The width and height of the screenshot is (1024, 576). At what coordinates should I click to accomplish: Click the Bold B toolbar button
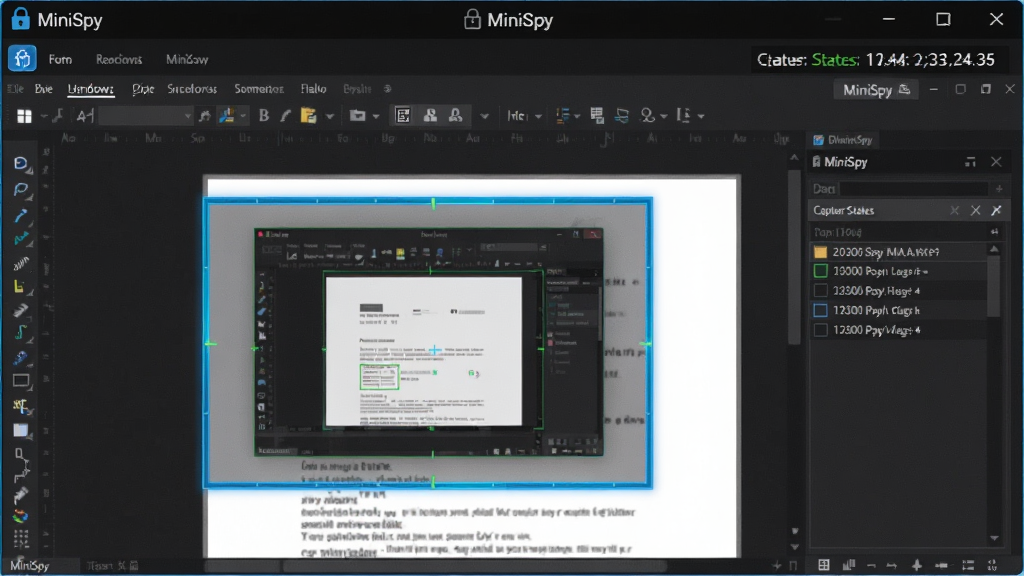pos(264,116)
